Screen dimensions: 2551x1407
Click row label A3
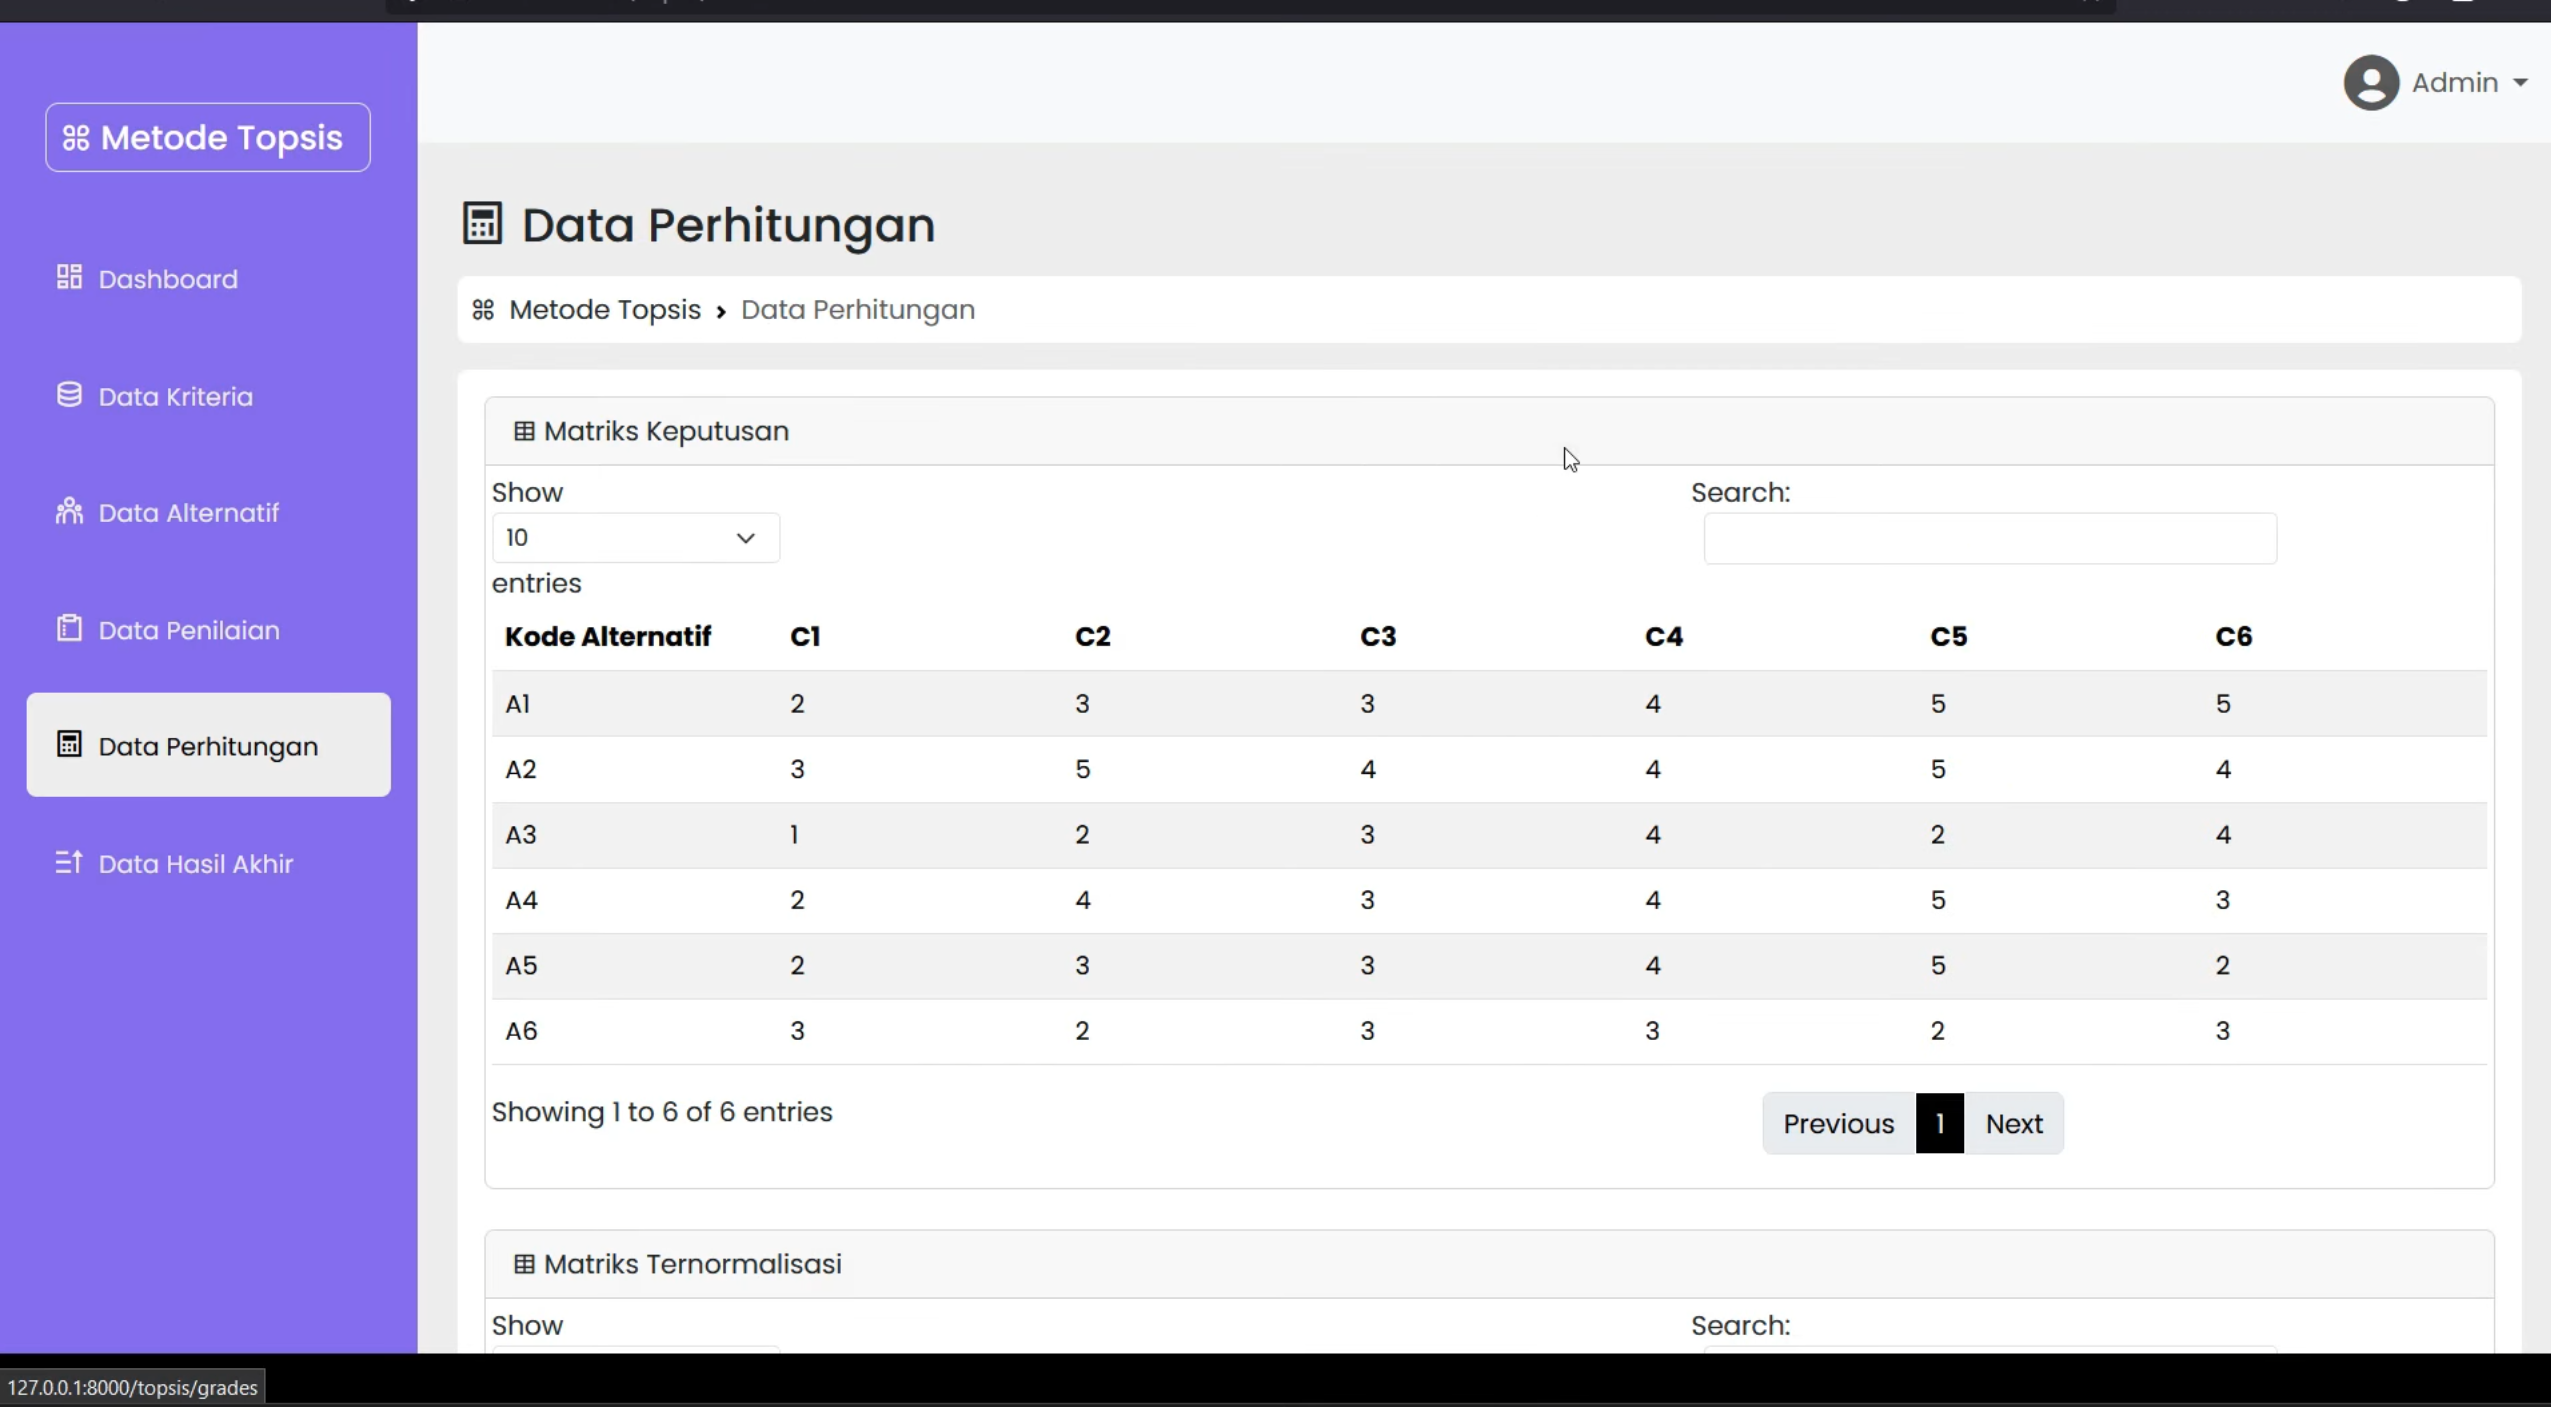(x=520, y=835)
